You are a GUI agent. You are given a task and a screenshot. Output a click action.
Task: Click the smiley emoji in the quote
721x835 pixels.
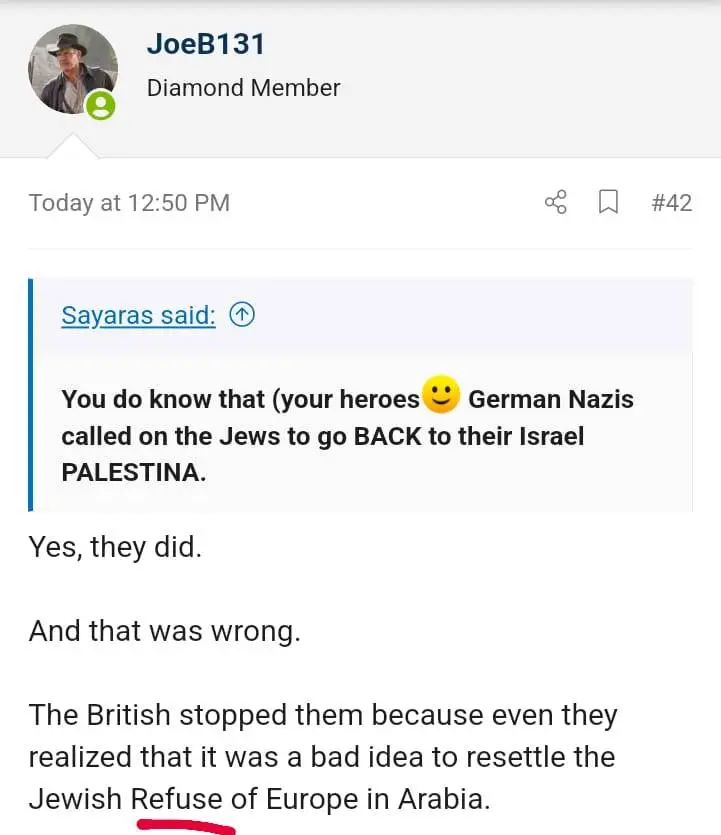point(441,397)
